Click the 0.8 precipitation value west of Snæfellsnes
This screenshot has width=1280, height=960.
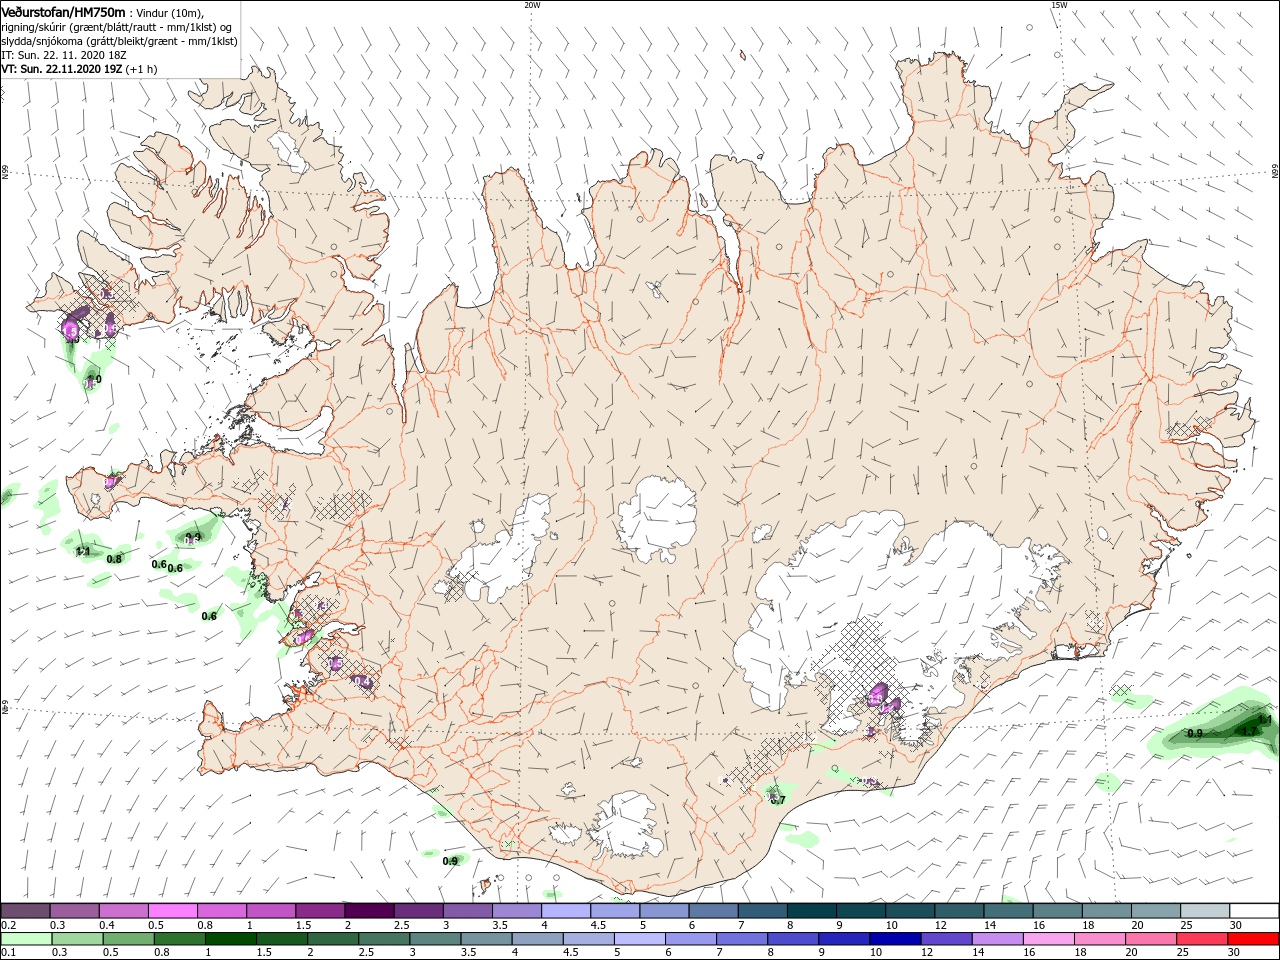114,558
